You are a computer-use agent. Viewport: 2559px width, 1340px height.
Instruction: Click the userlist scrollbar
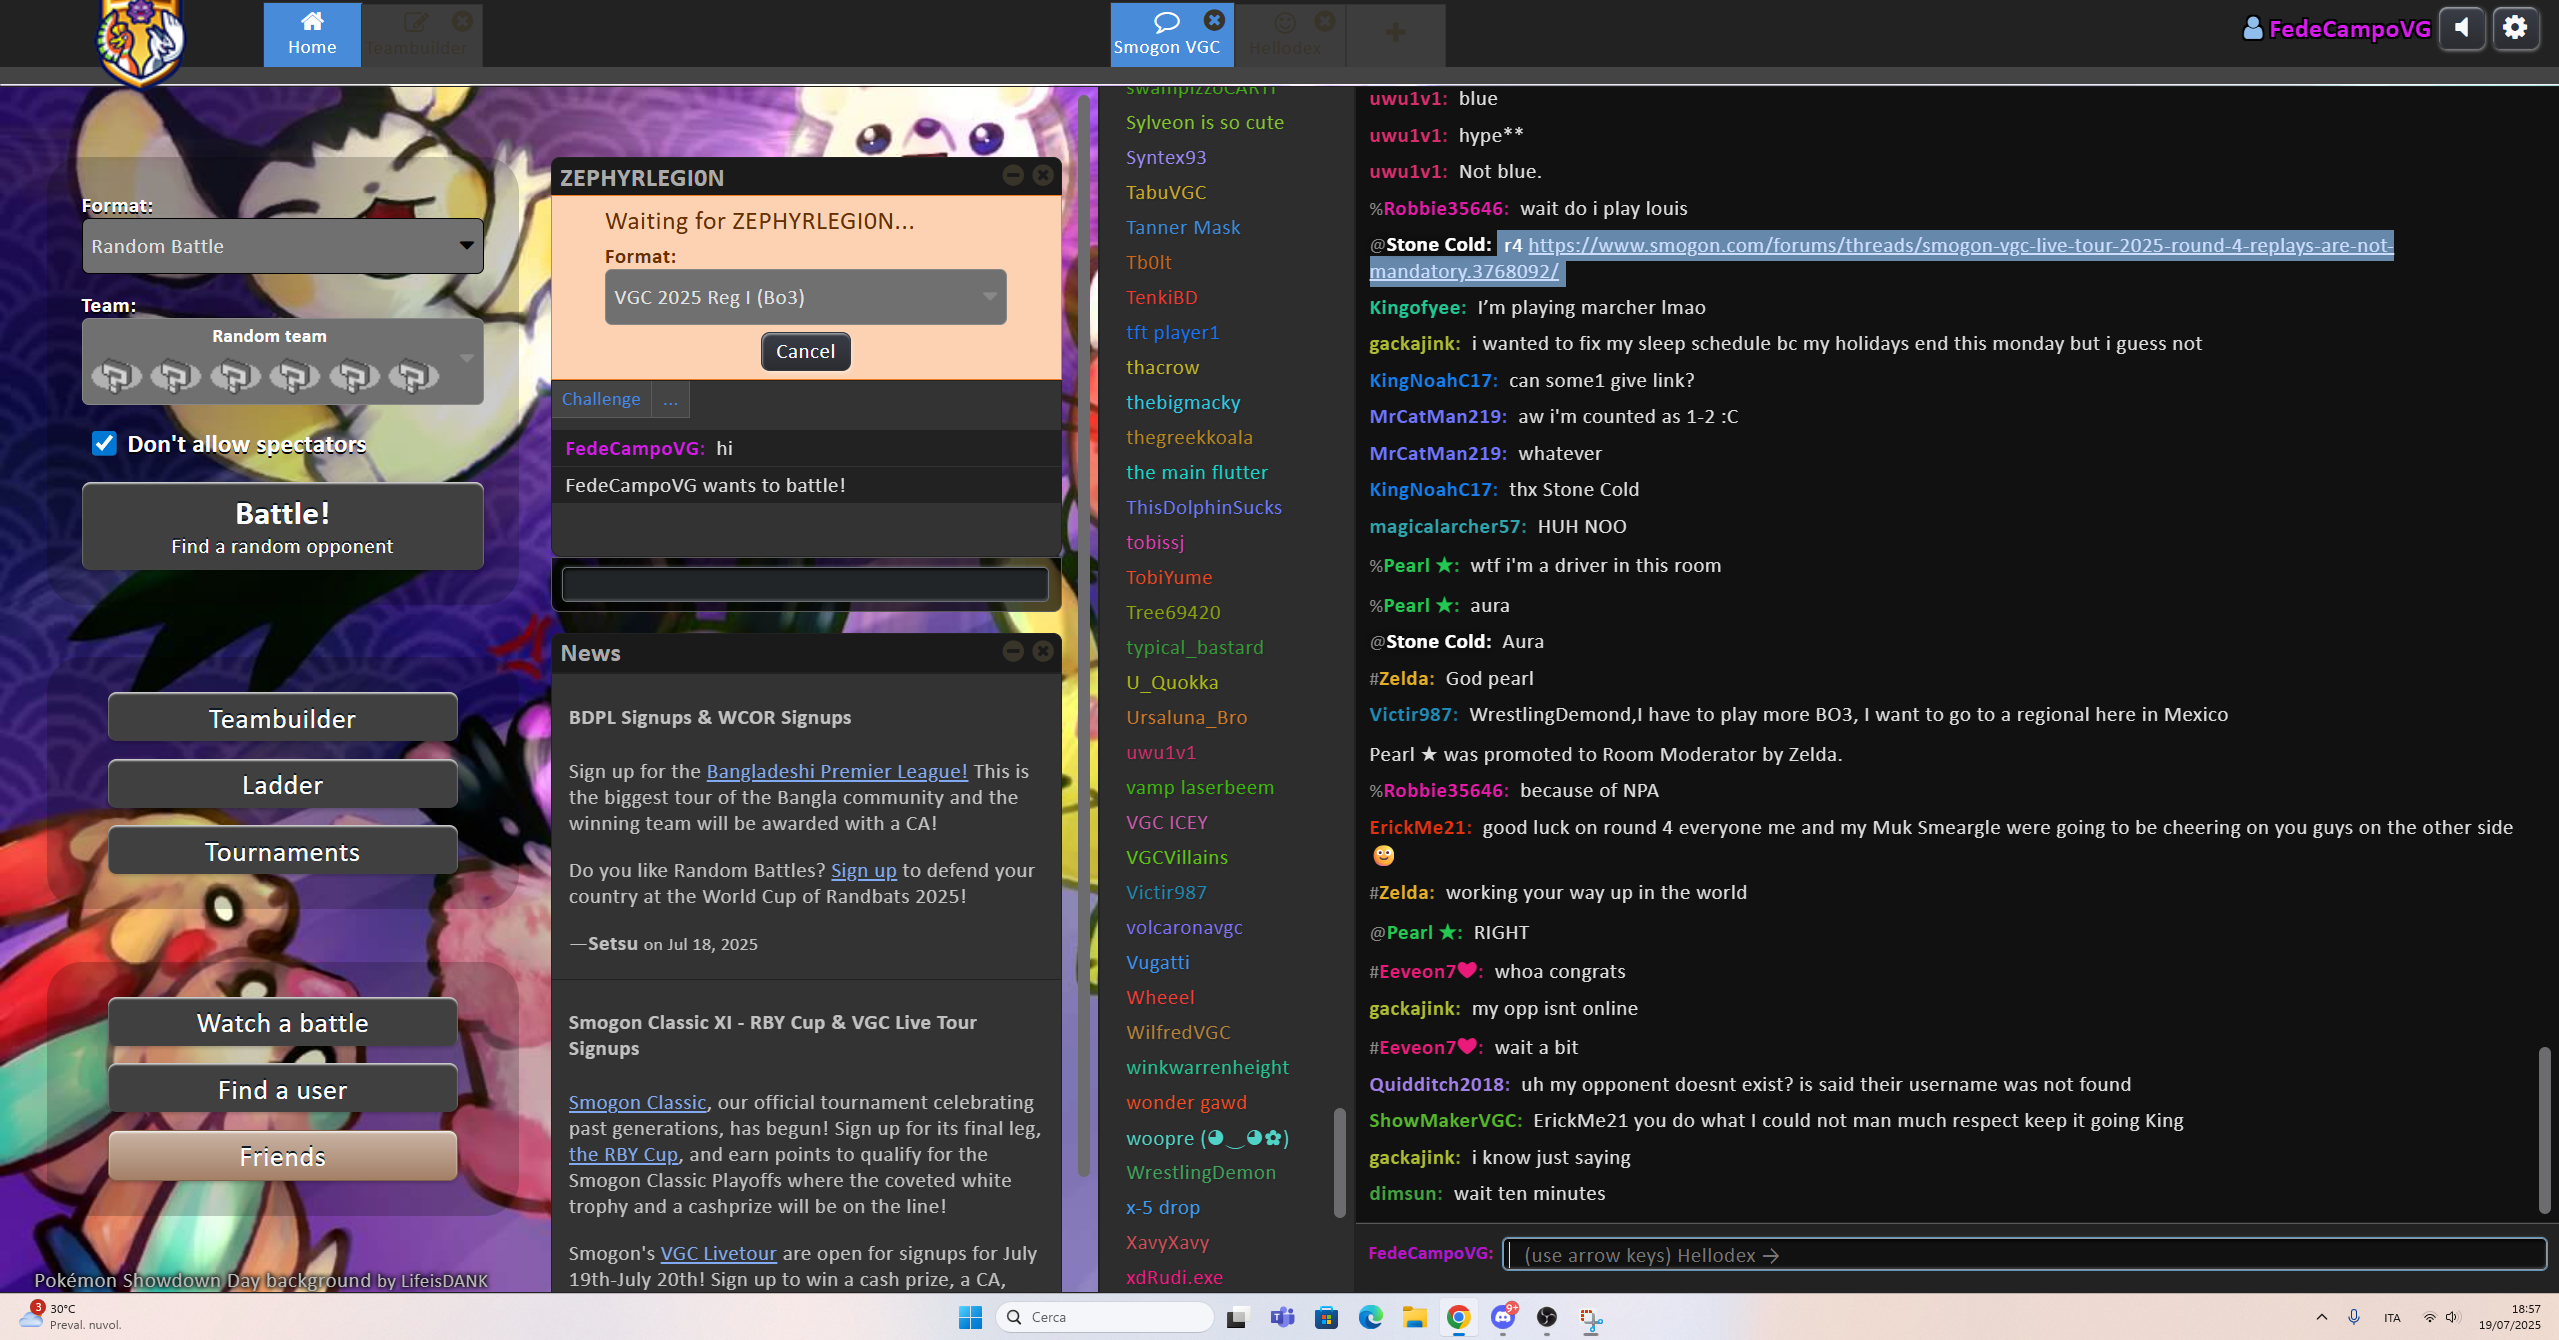(1339, 1163)
